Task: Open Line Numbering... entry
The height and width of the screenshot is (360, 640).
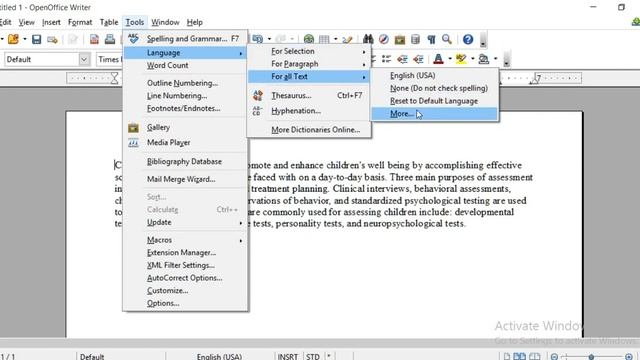Action: (185, 96)
